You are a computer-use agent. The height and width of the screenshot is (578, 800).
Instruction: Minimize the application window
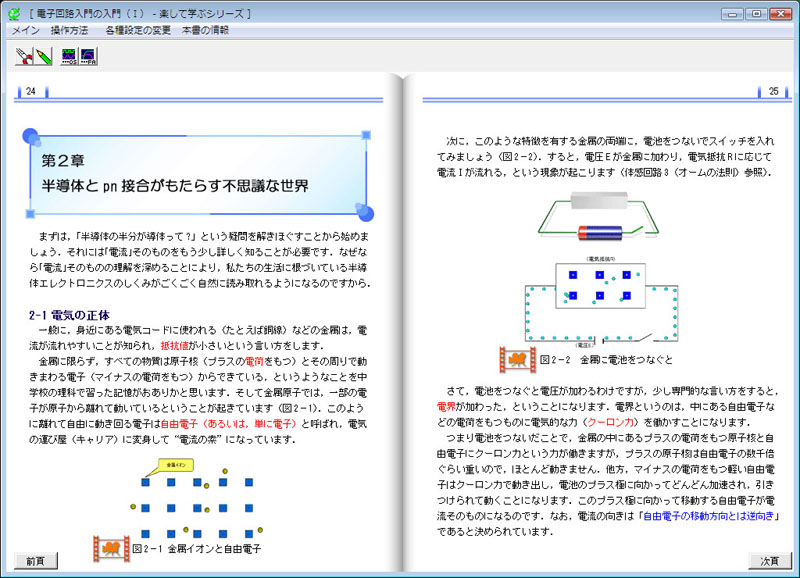(732, 14)
